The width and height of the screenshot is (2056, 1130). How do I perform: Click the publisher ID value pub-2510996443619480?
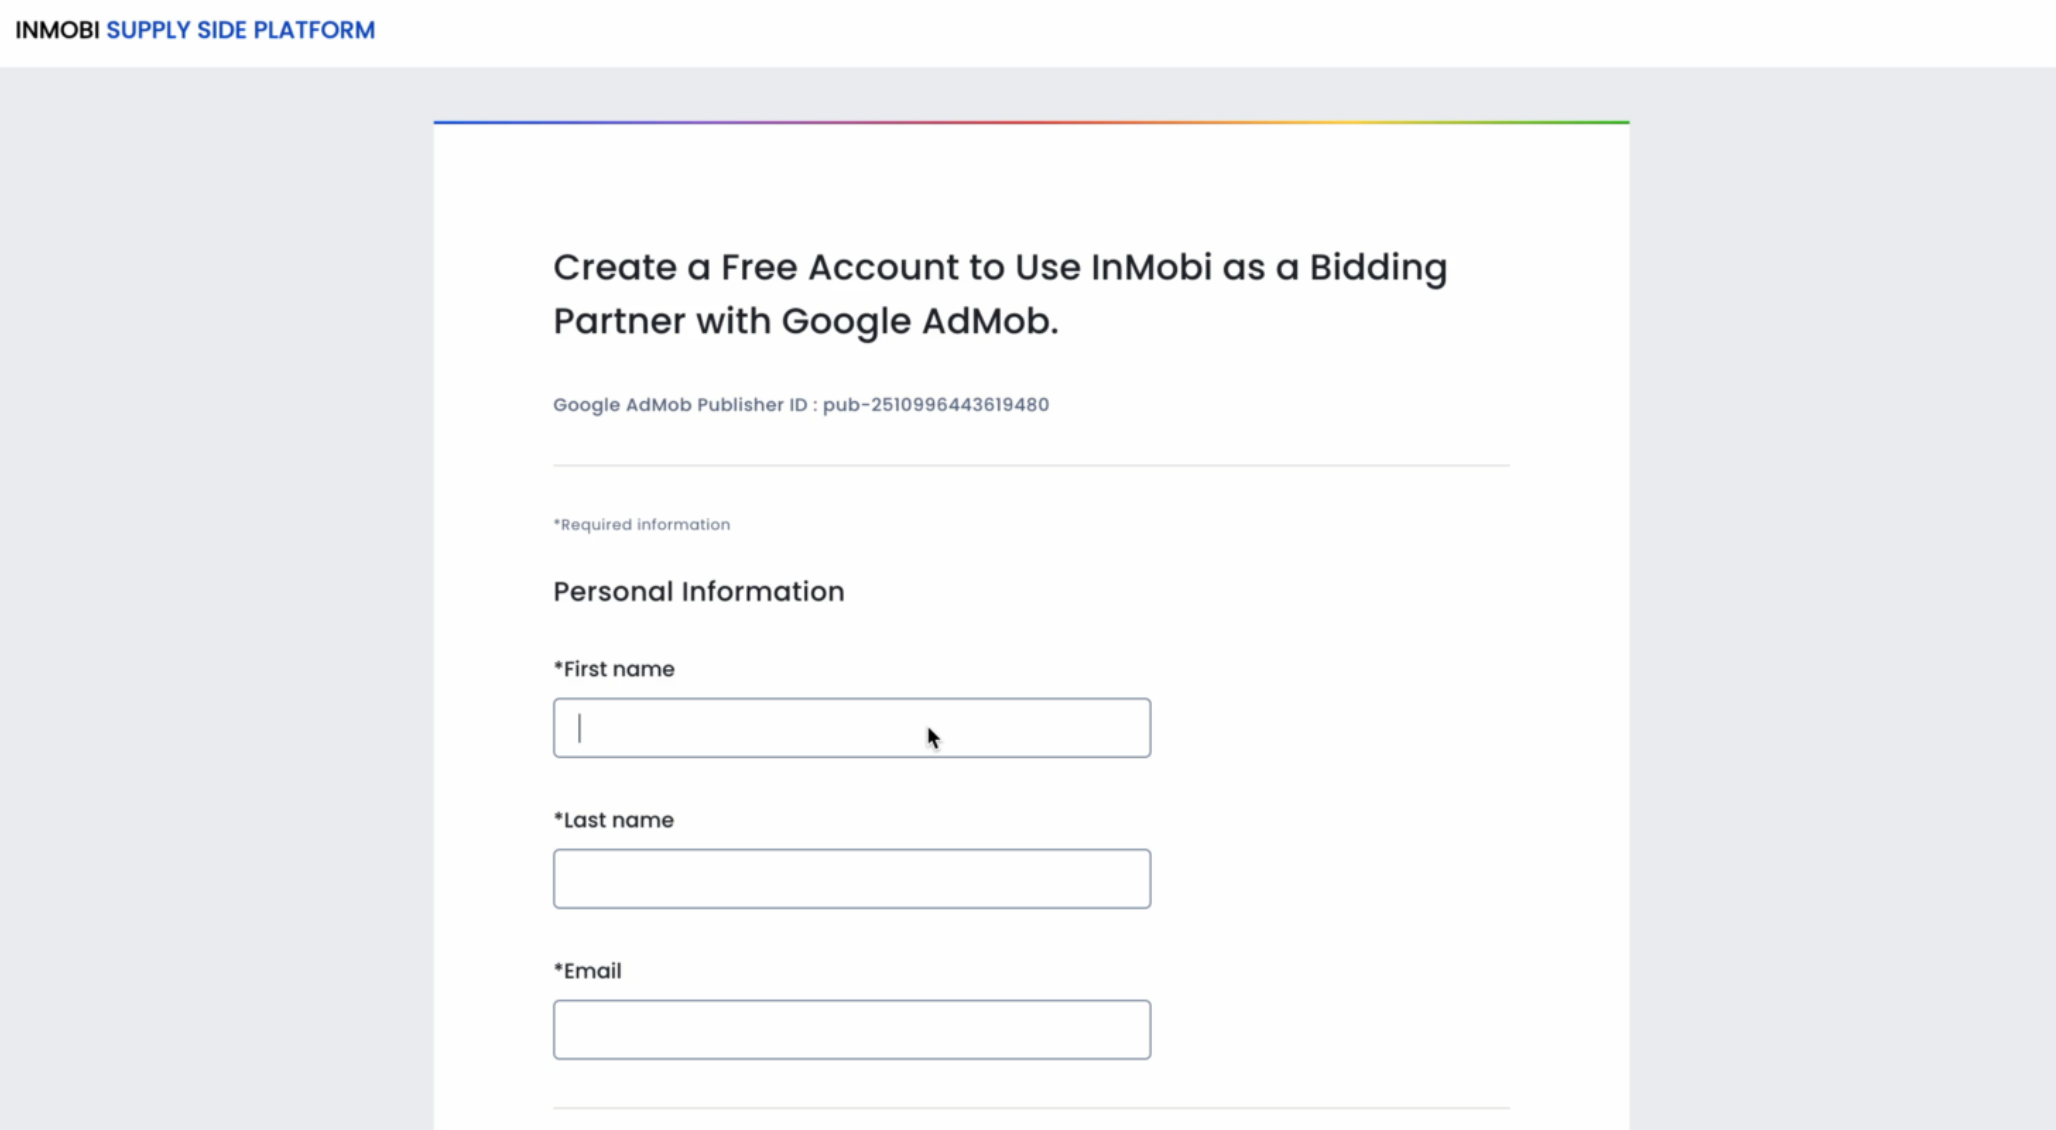point(935,405)
